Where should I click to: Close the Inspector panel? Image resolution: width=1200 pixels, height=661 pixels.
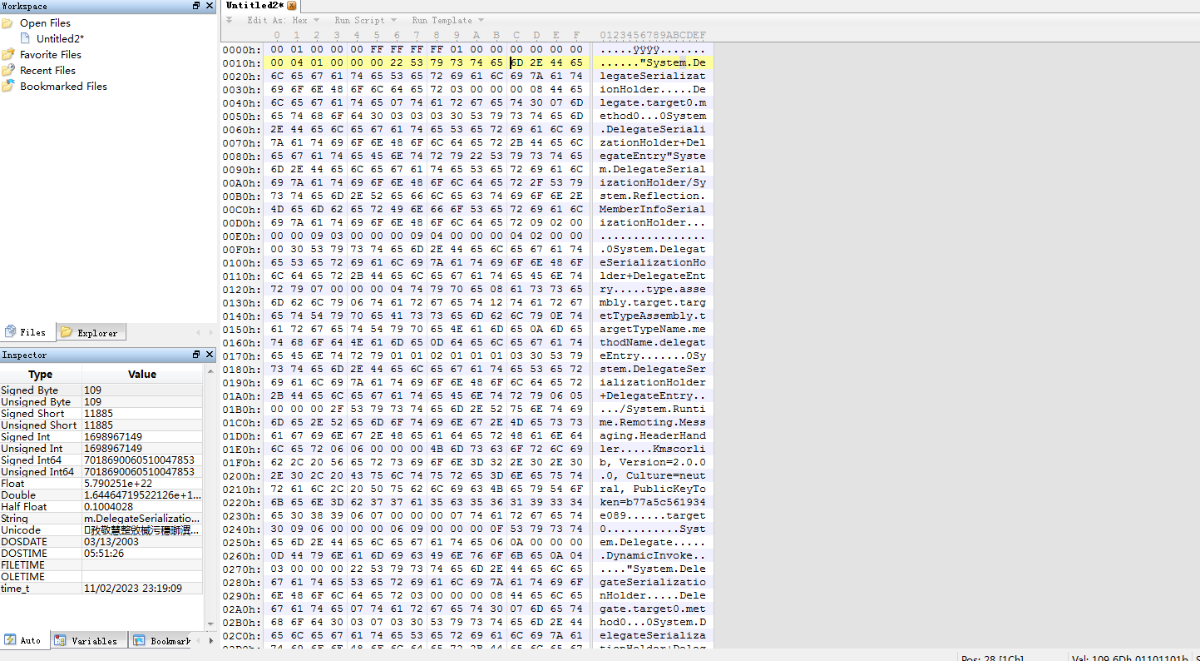coord(209,355)
